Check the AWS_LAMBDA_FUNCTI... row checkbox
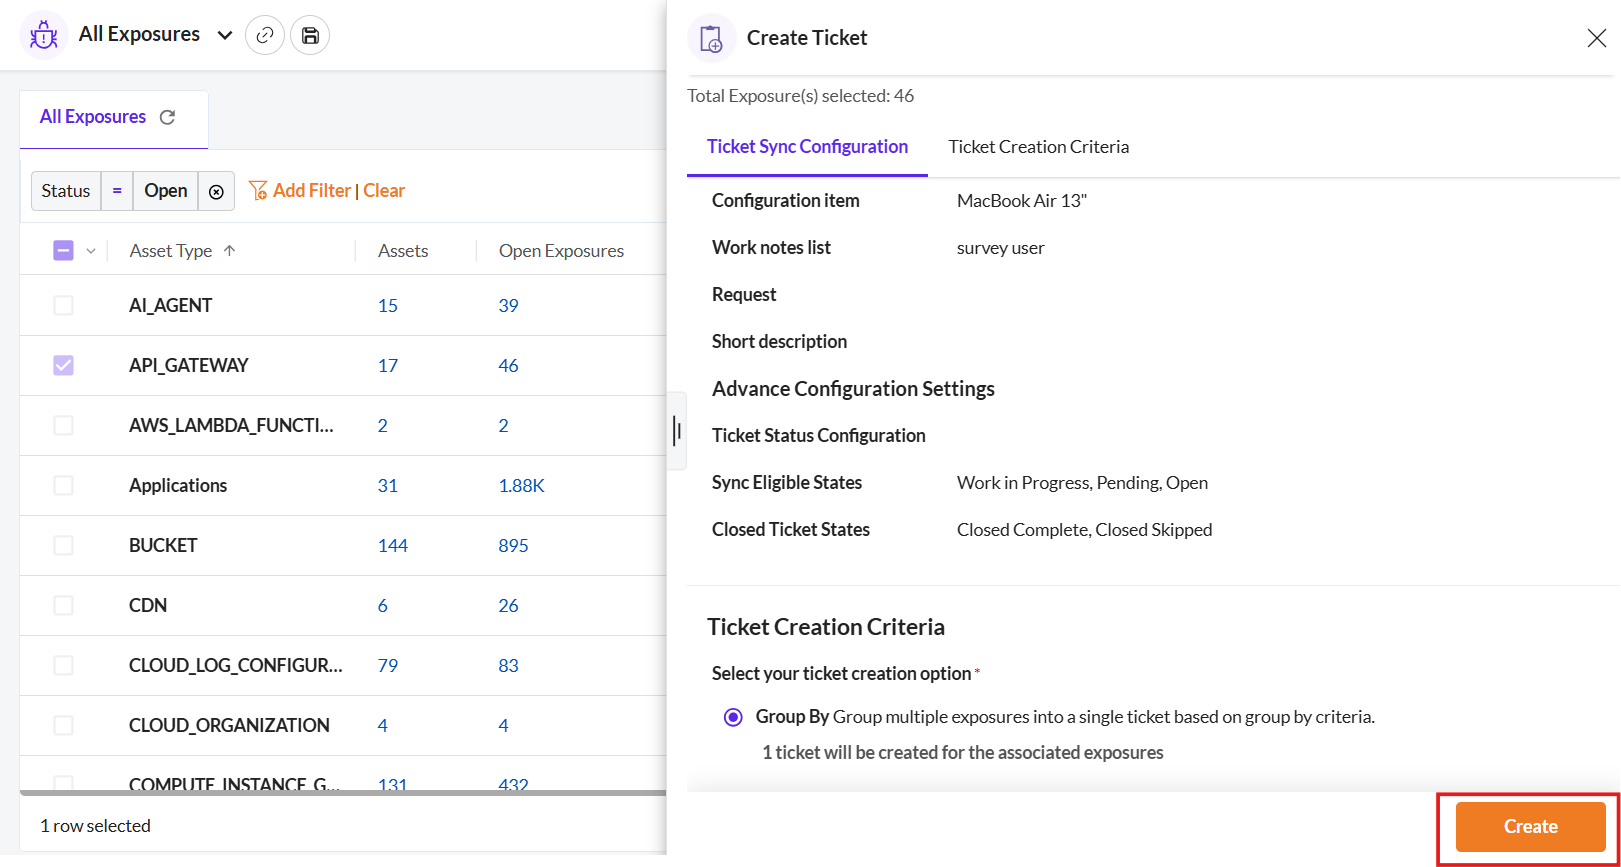 (x=63, y=425)
